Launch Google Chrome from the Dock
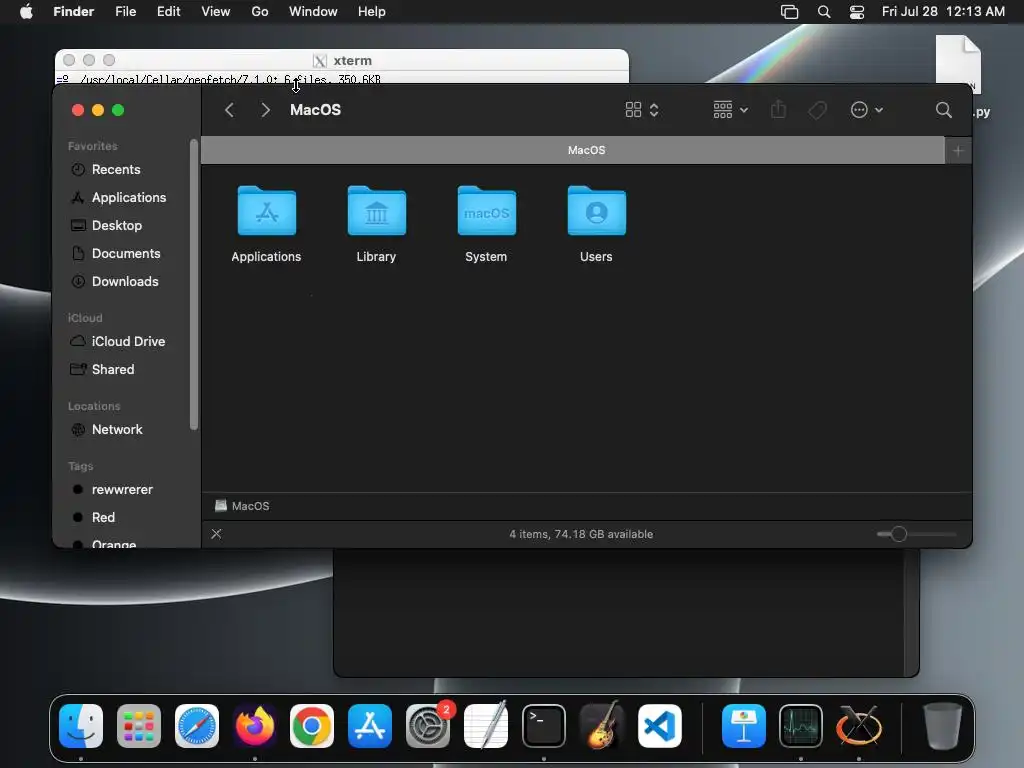 [312, 726]
